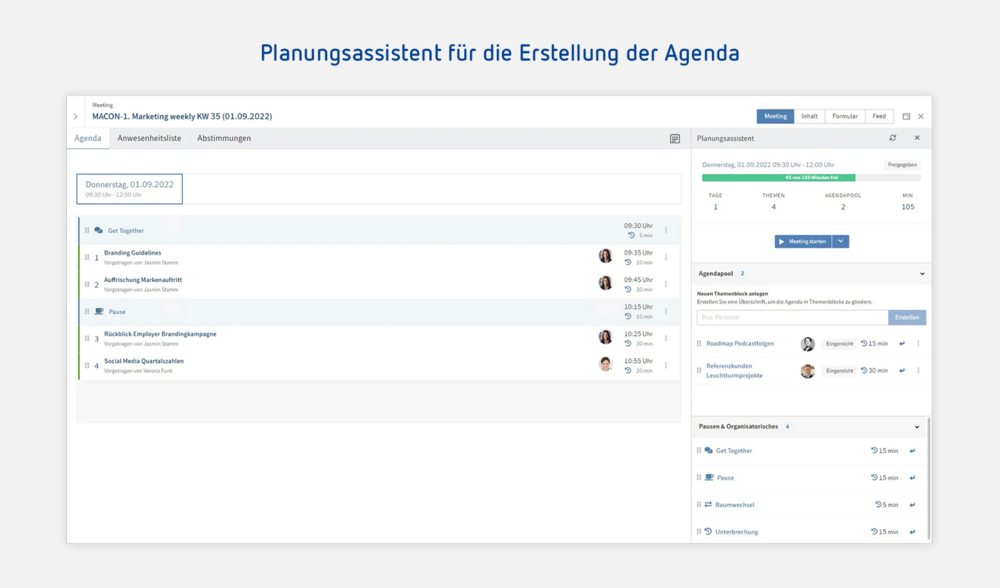Screen dimensions: 1000x588
Task: Click the refresh icon in Planungsassistent header
Action: click(893, 138)
